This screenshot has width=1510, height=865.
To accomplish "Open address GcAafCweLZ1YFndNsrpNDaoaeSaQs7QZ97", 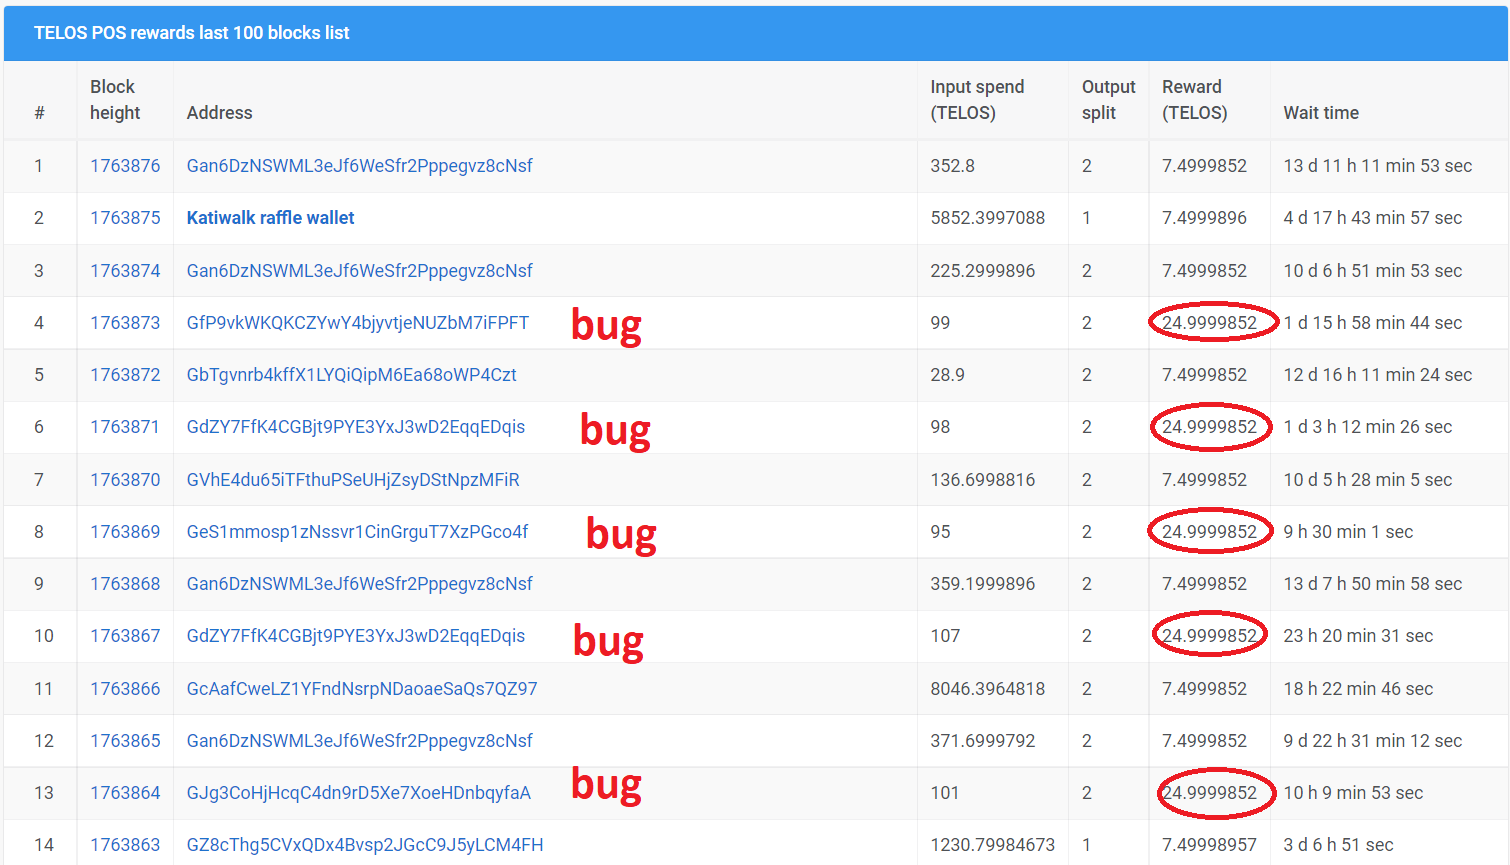I will (x=362, y=689).
